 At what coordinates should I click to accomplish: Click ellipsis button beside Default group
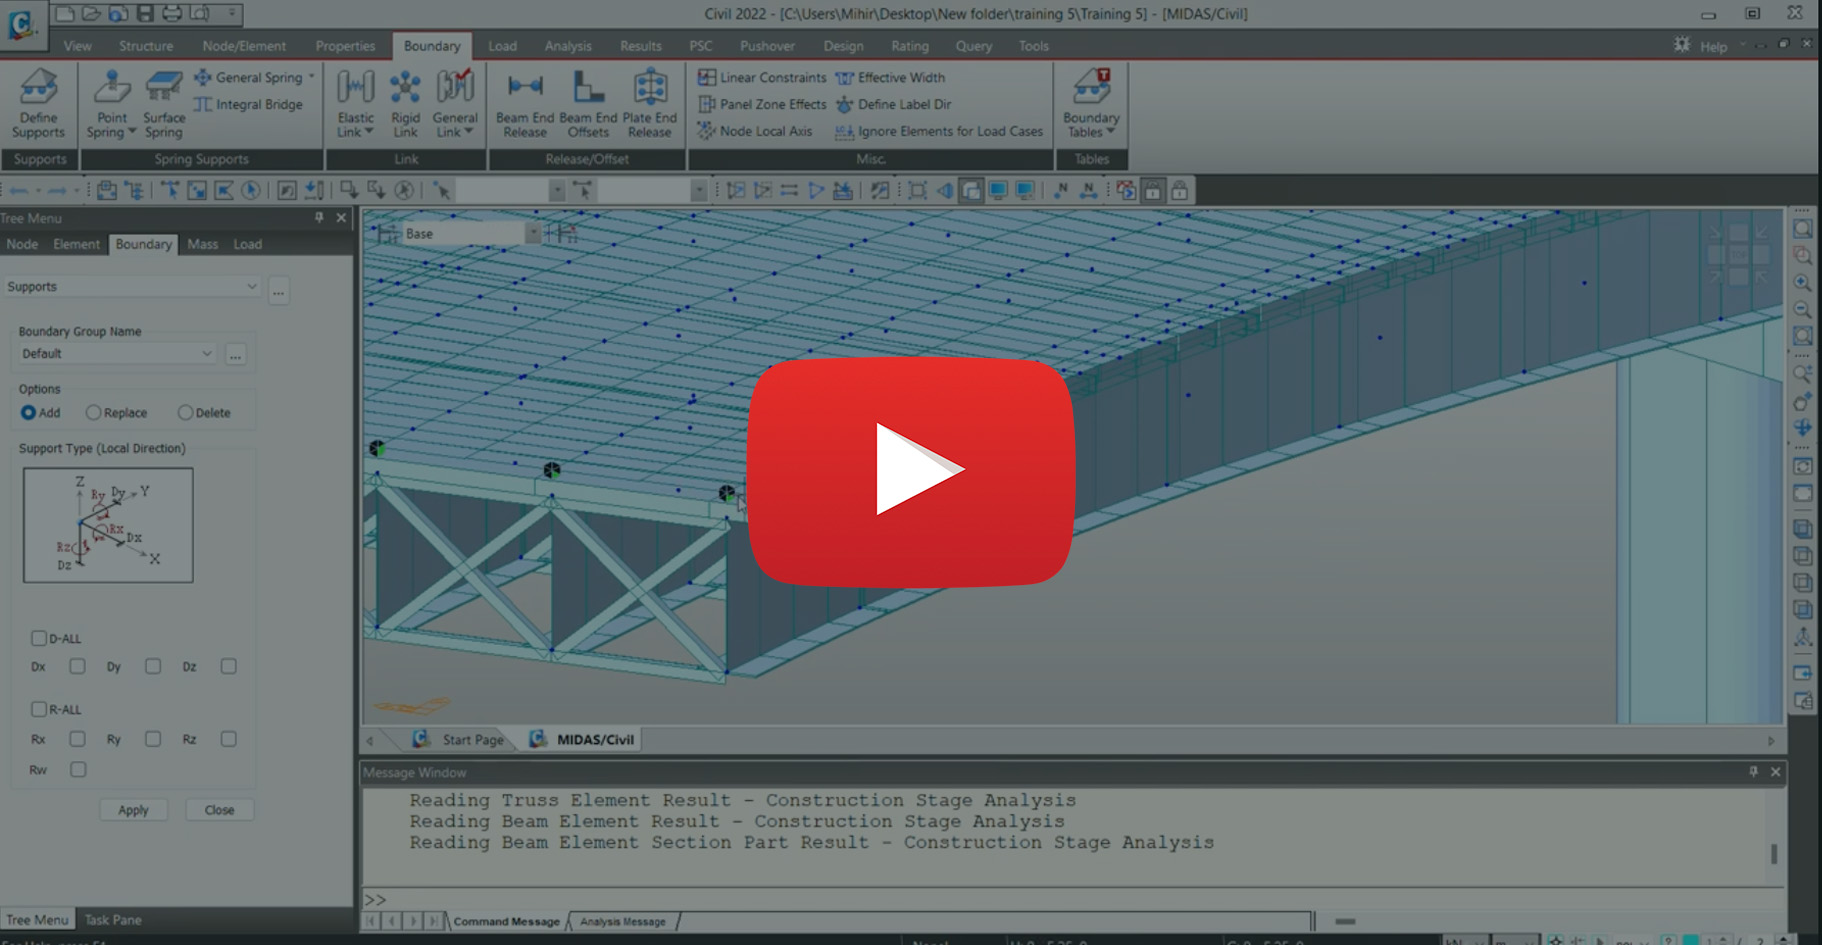pyautogui.click(x=235, y=354)
